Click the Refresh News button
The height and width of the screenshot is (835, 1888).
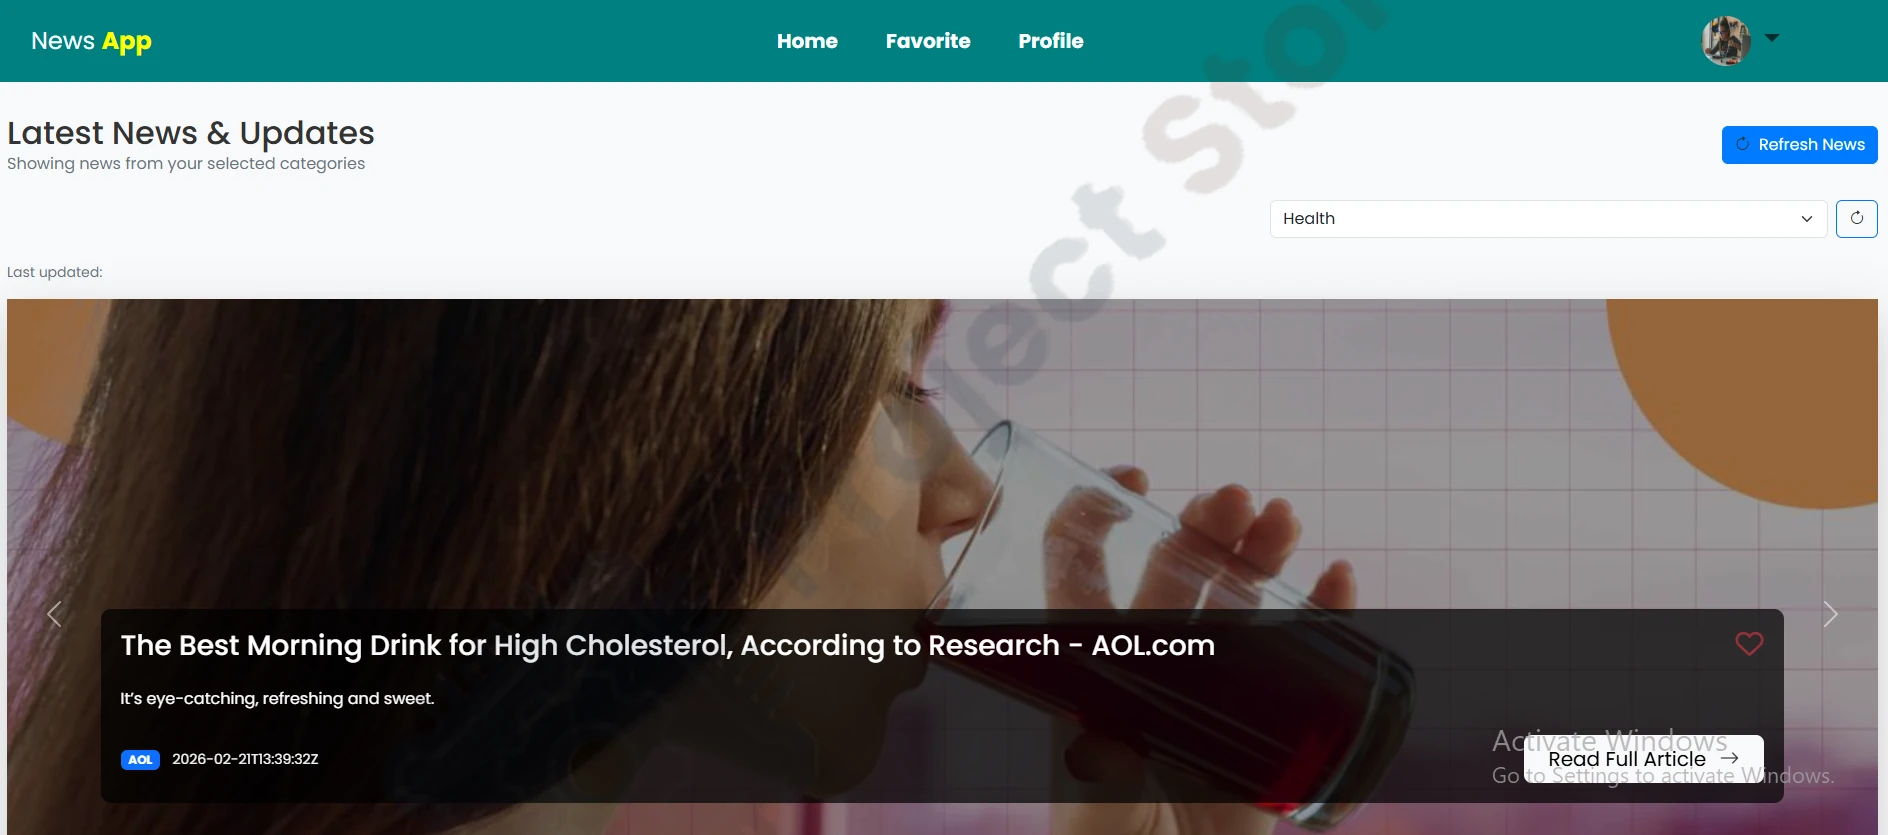click(1800, 145)
